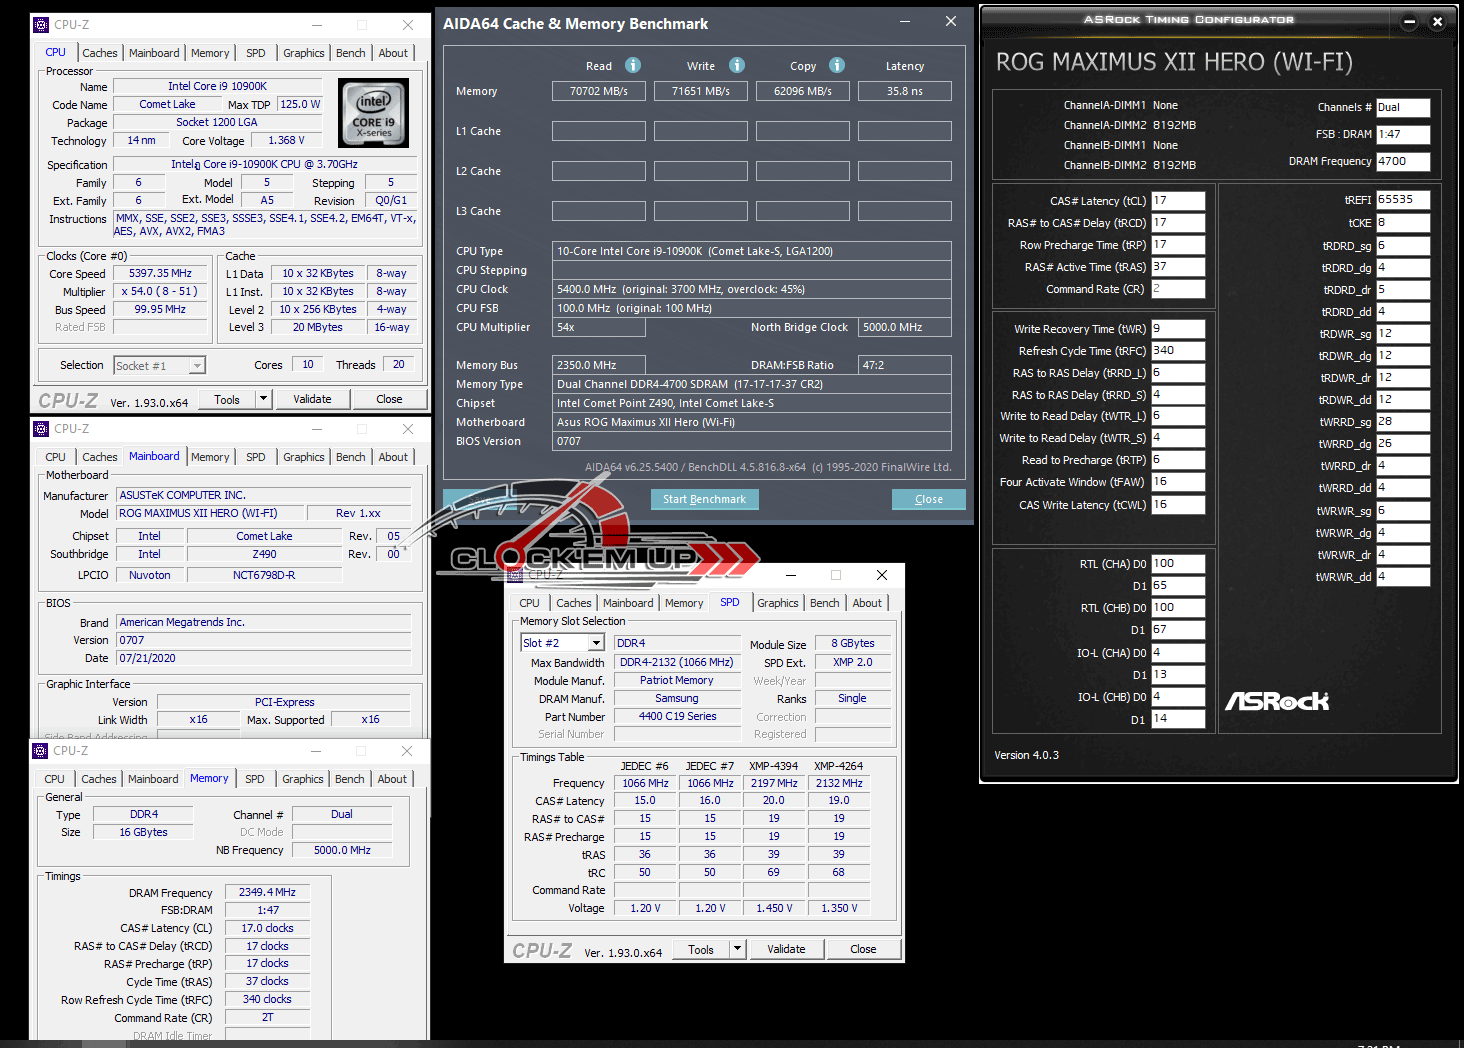Switch to the Bench tab in the Processor window
This screenshot has height=1048, width=1464.
[x=350, y=53]
